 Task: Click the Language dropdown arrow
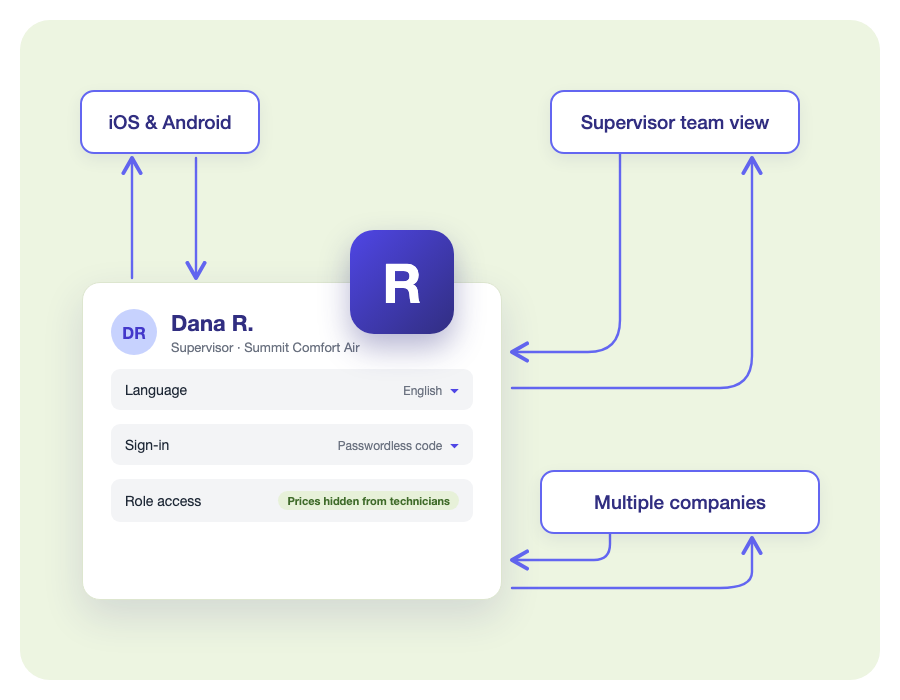coord(455,391)
